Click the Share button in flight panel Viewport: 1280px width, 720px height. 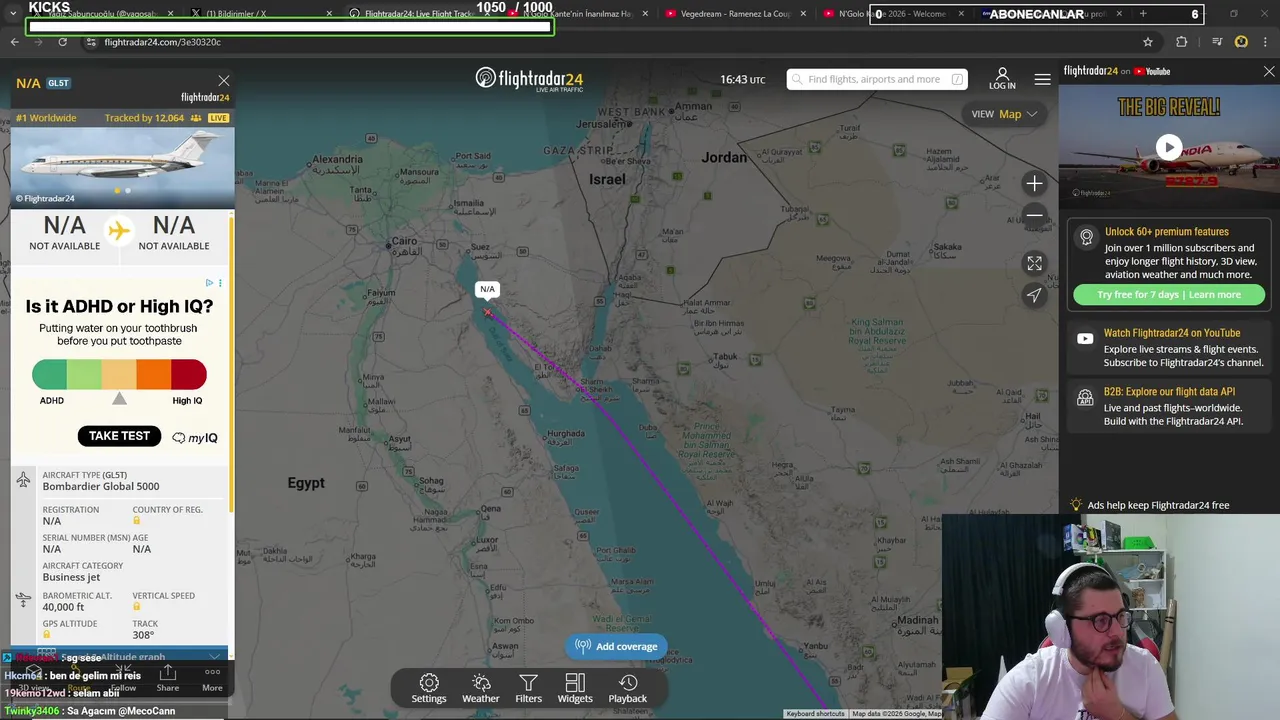click(x=168, y=678)
